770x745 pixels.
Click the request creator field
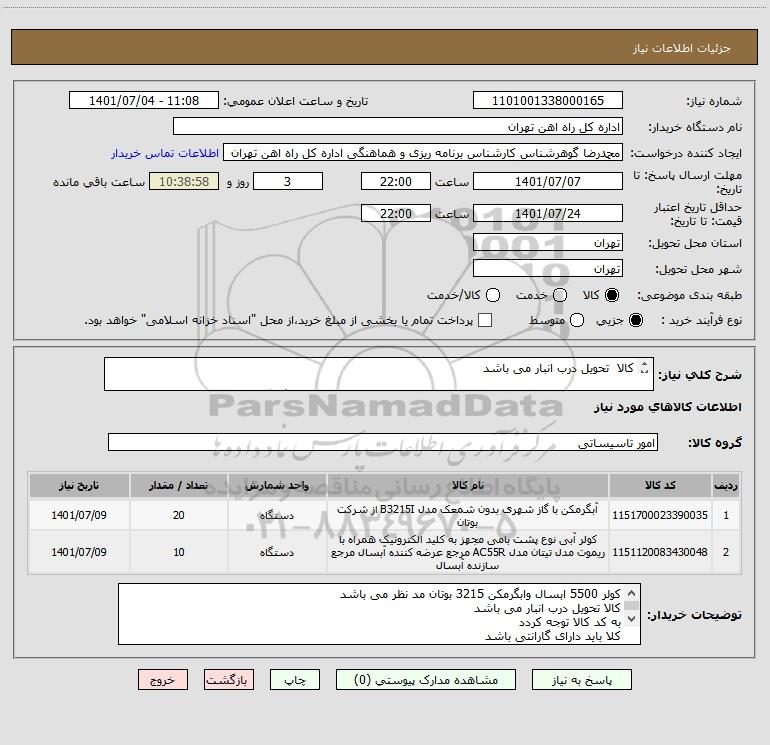(x=423, y=152)
